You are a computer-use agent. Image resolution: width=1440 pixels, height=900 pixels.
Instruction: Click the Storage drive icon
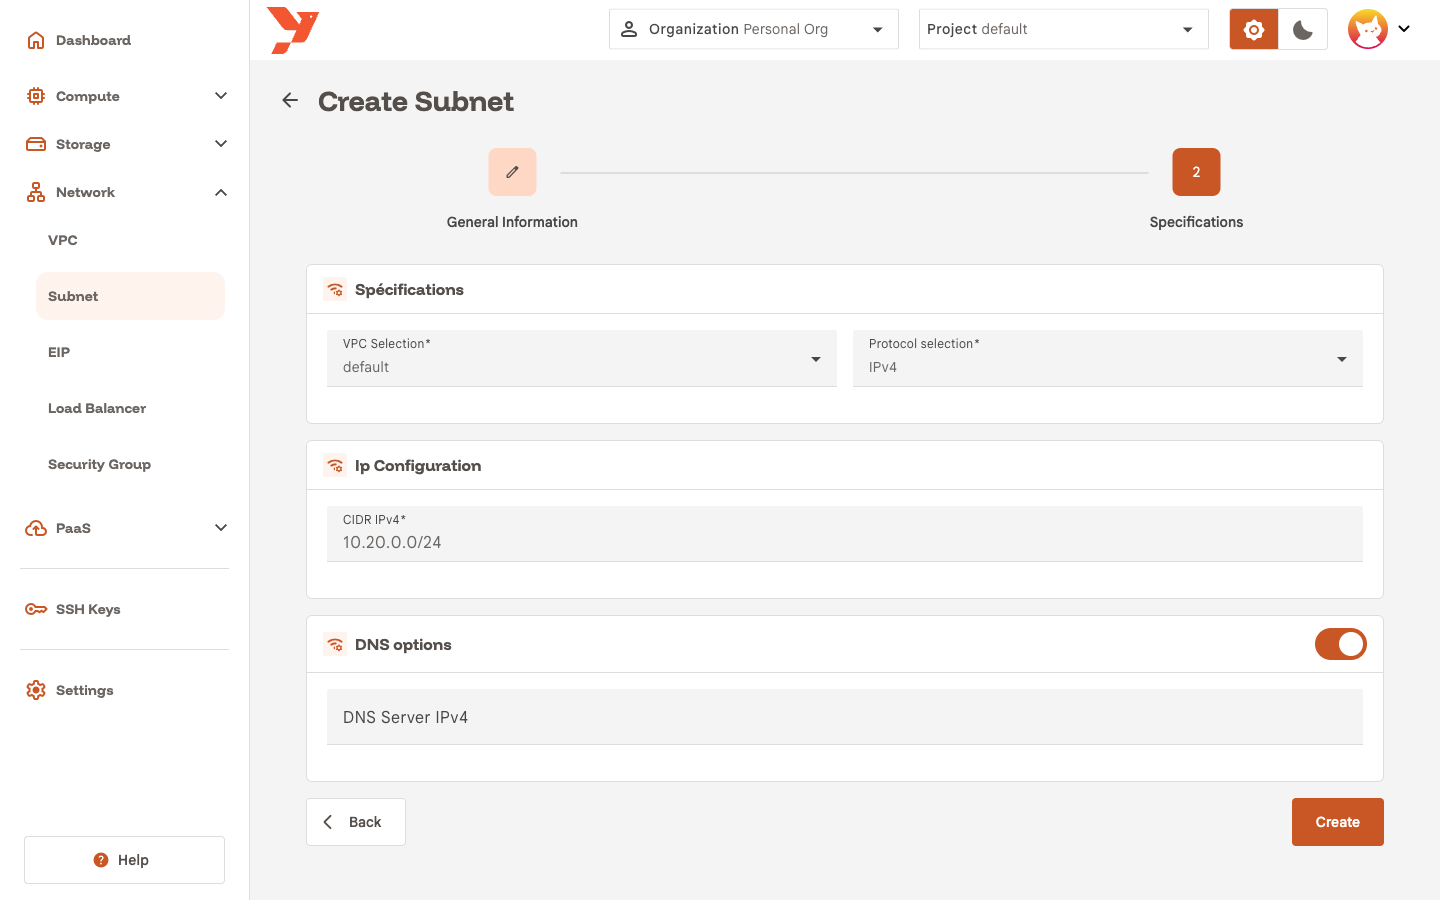(36, 144)
